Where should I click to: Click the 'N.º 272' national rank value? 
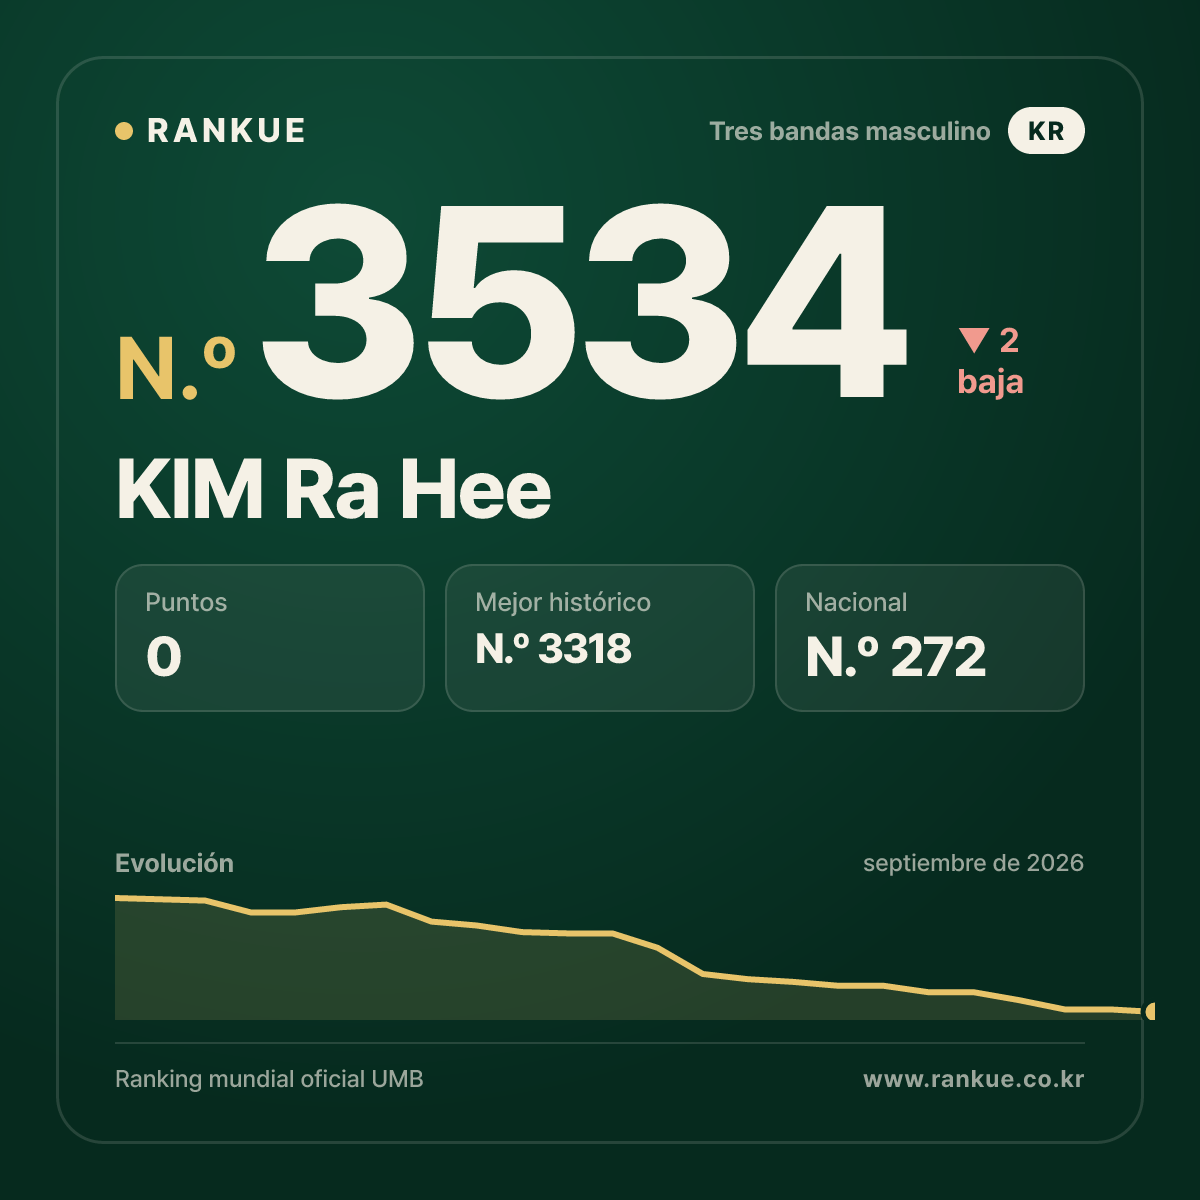896,657
